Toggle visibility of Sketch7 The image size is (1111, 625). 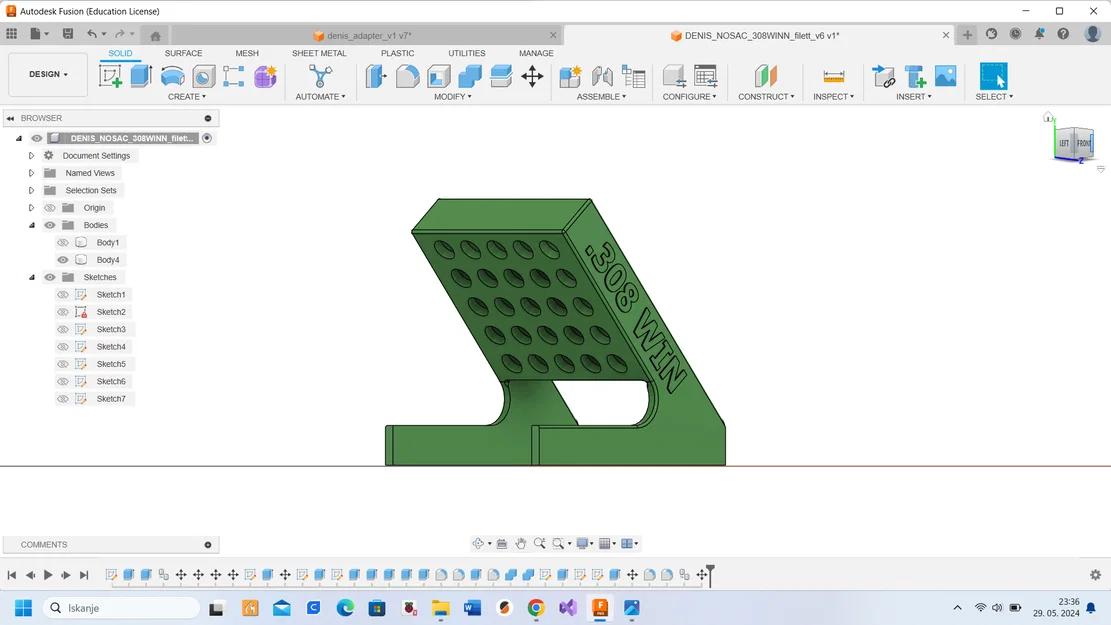tap(63, 399)
